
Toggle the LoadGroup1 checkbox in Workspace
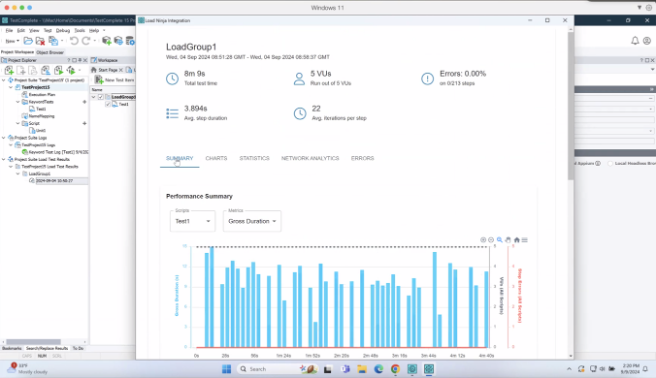tap(100, 97)
